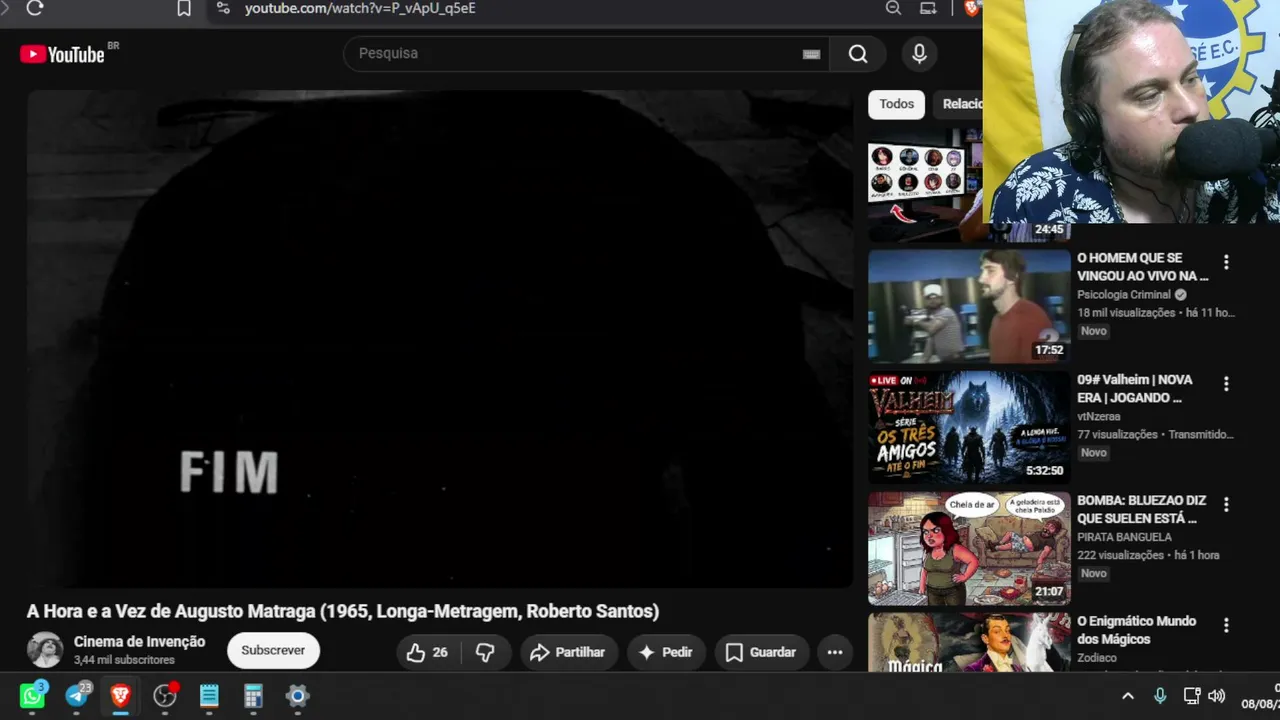Open WhatsApp from the taskbar
The width and height of the screenshot is (1280, 720).
pos(33,696)
